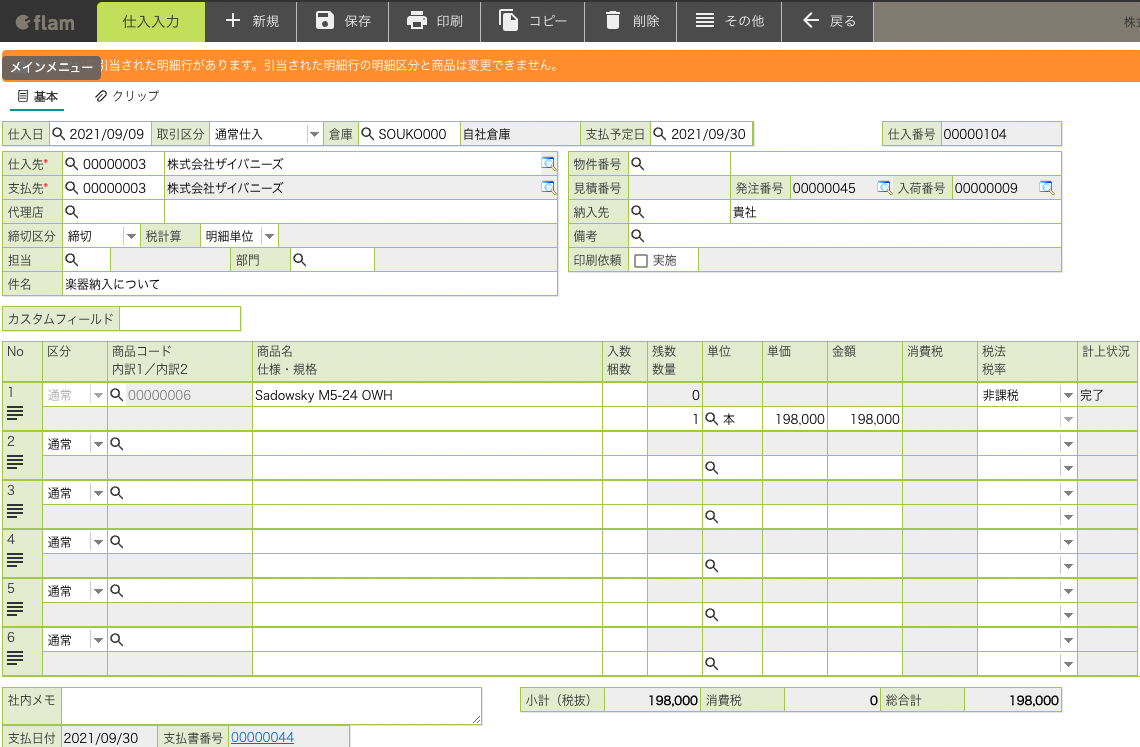The height and width of the screenshot is (747, 1140).
Task: Open the 税計算 明細単位 dropdown
Action: click(270, 236)
